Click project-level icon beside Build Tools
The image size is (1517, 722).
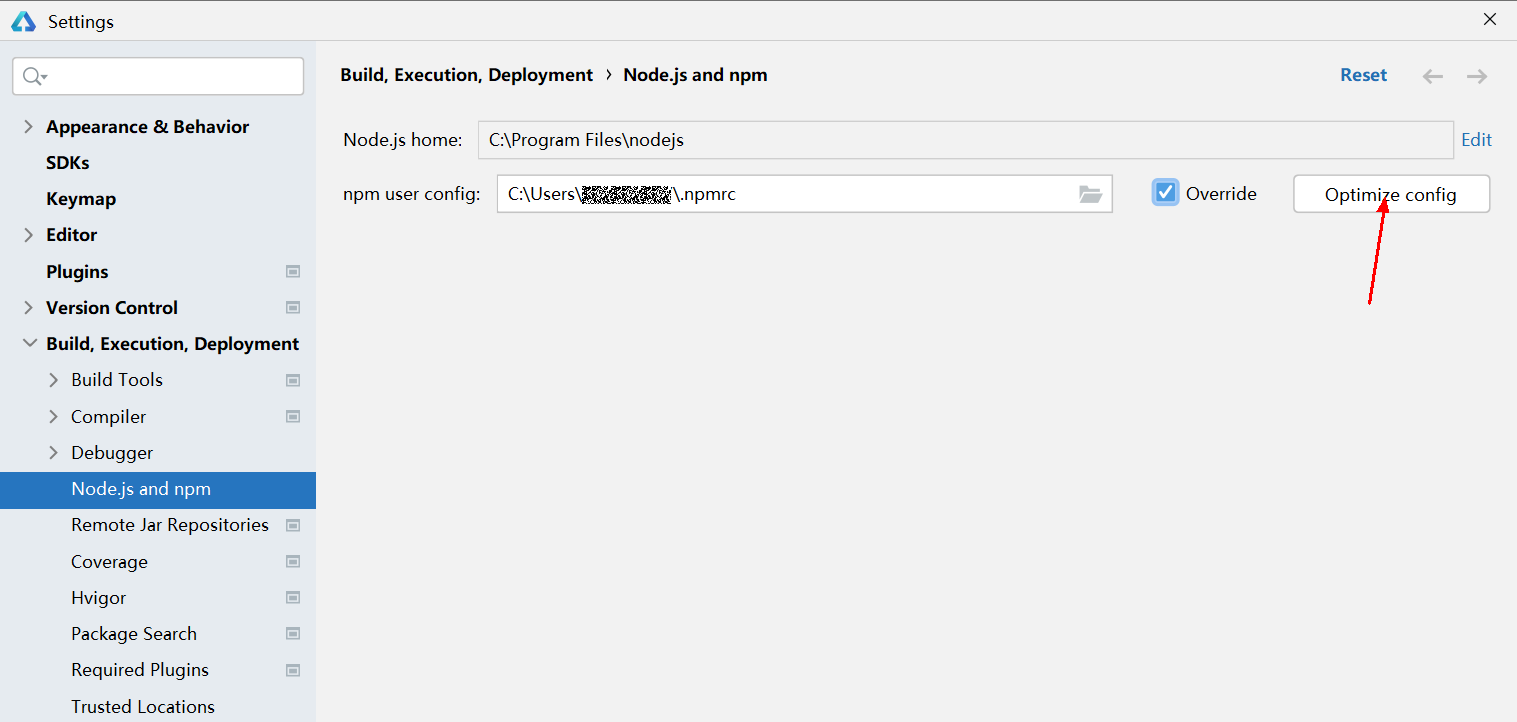click(x=293, y=380)
